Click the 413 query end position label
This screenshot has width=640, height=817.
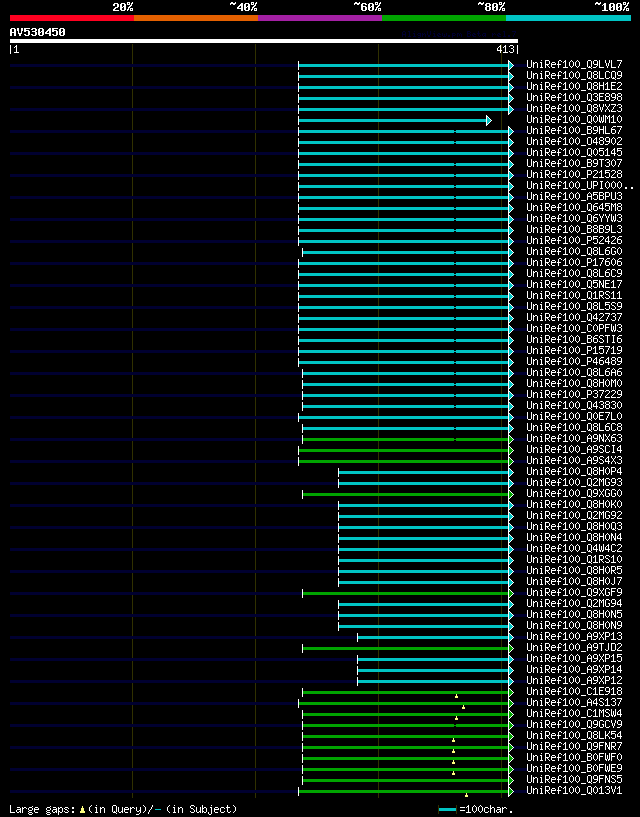point(506,50)
